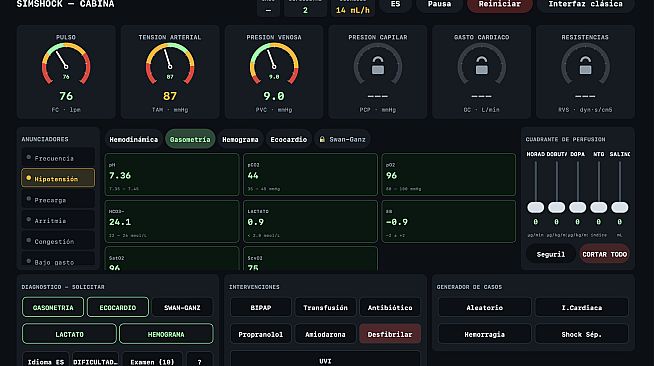654x366 pixels.
Task: Click the Lactato 0.9 card
Action: (310, 221)
